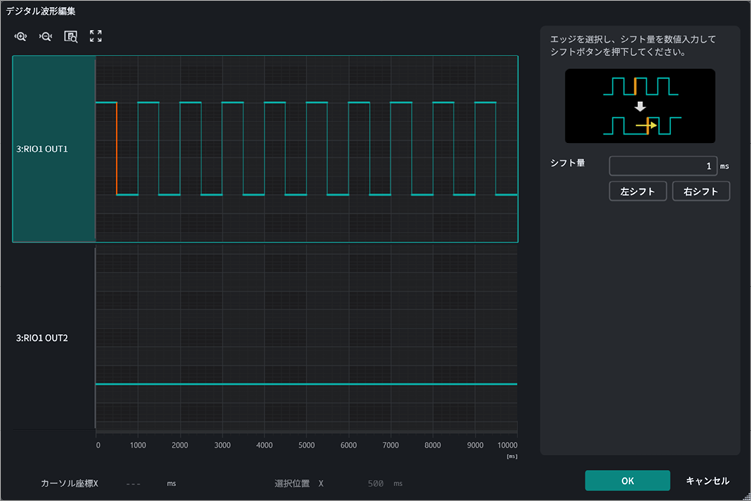Click the last falling edge of the OUT1 waveform

496,148
